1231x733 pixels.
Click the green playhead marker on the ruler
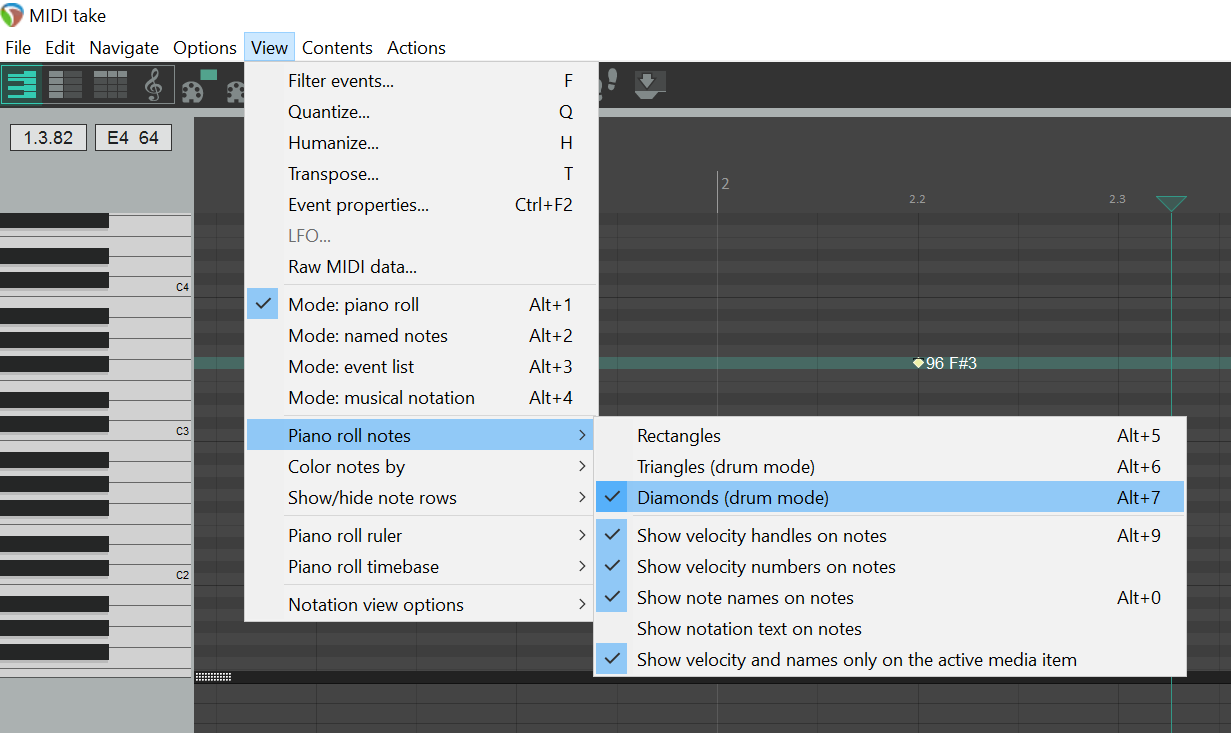coord(1171,203)
